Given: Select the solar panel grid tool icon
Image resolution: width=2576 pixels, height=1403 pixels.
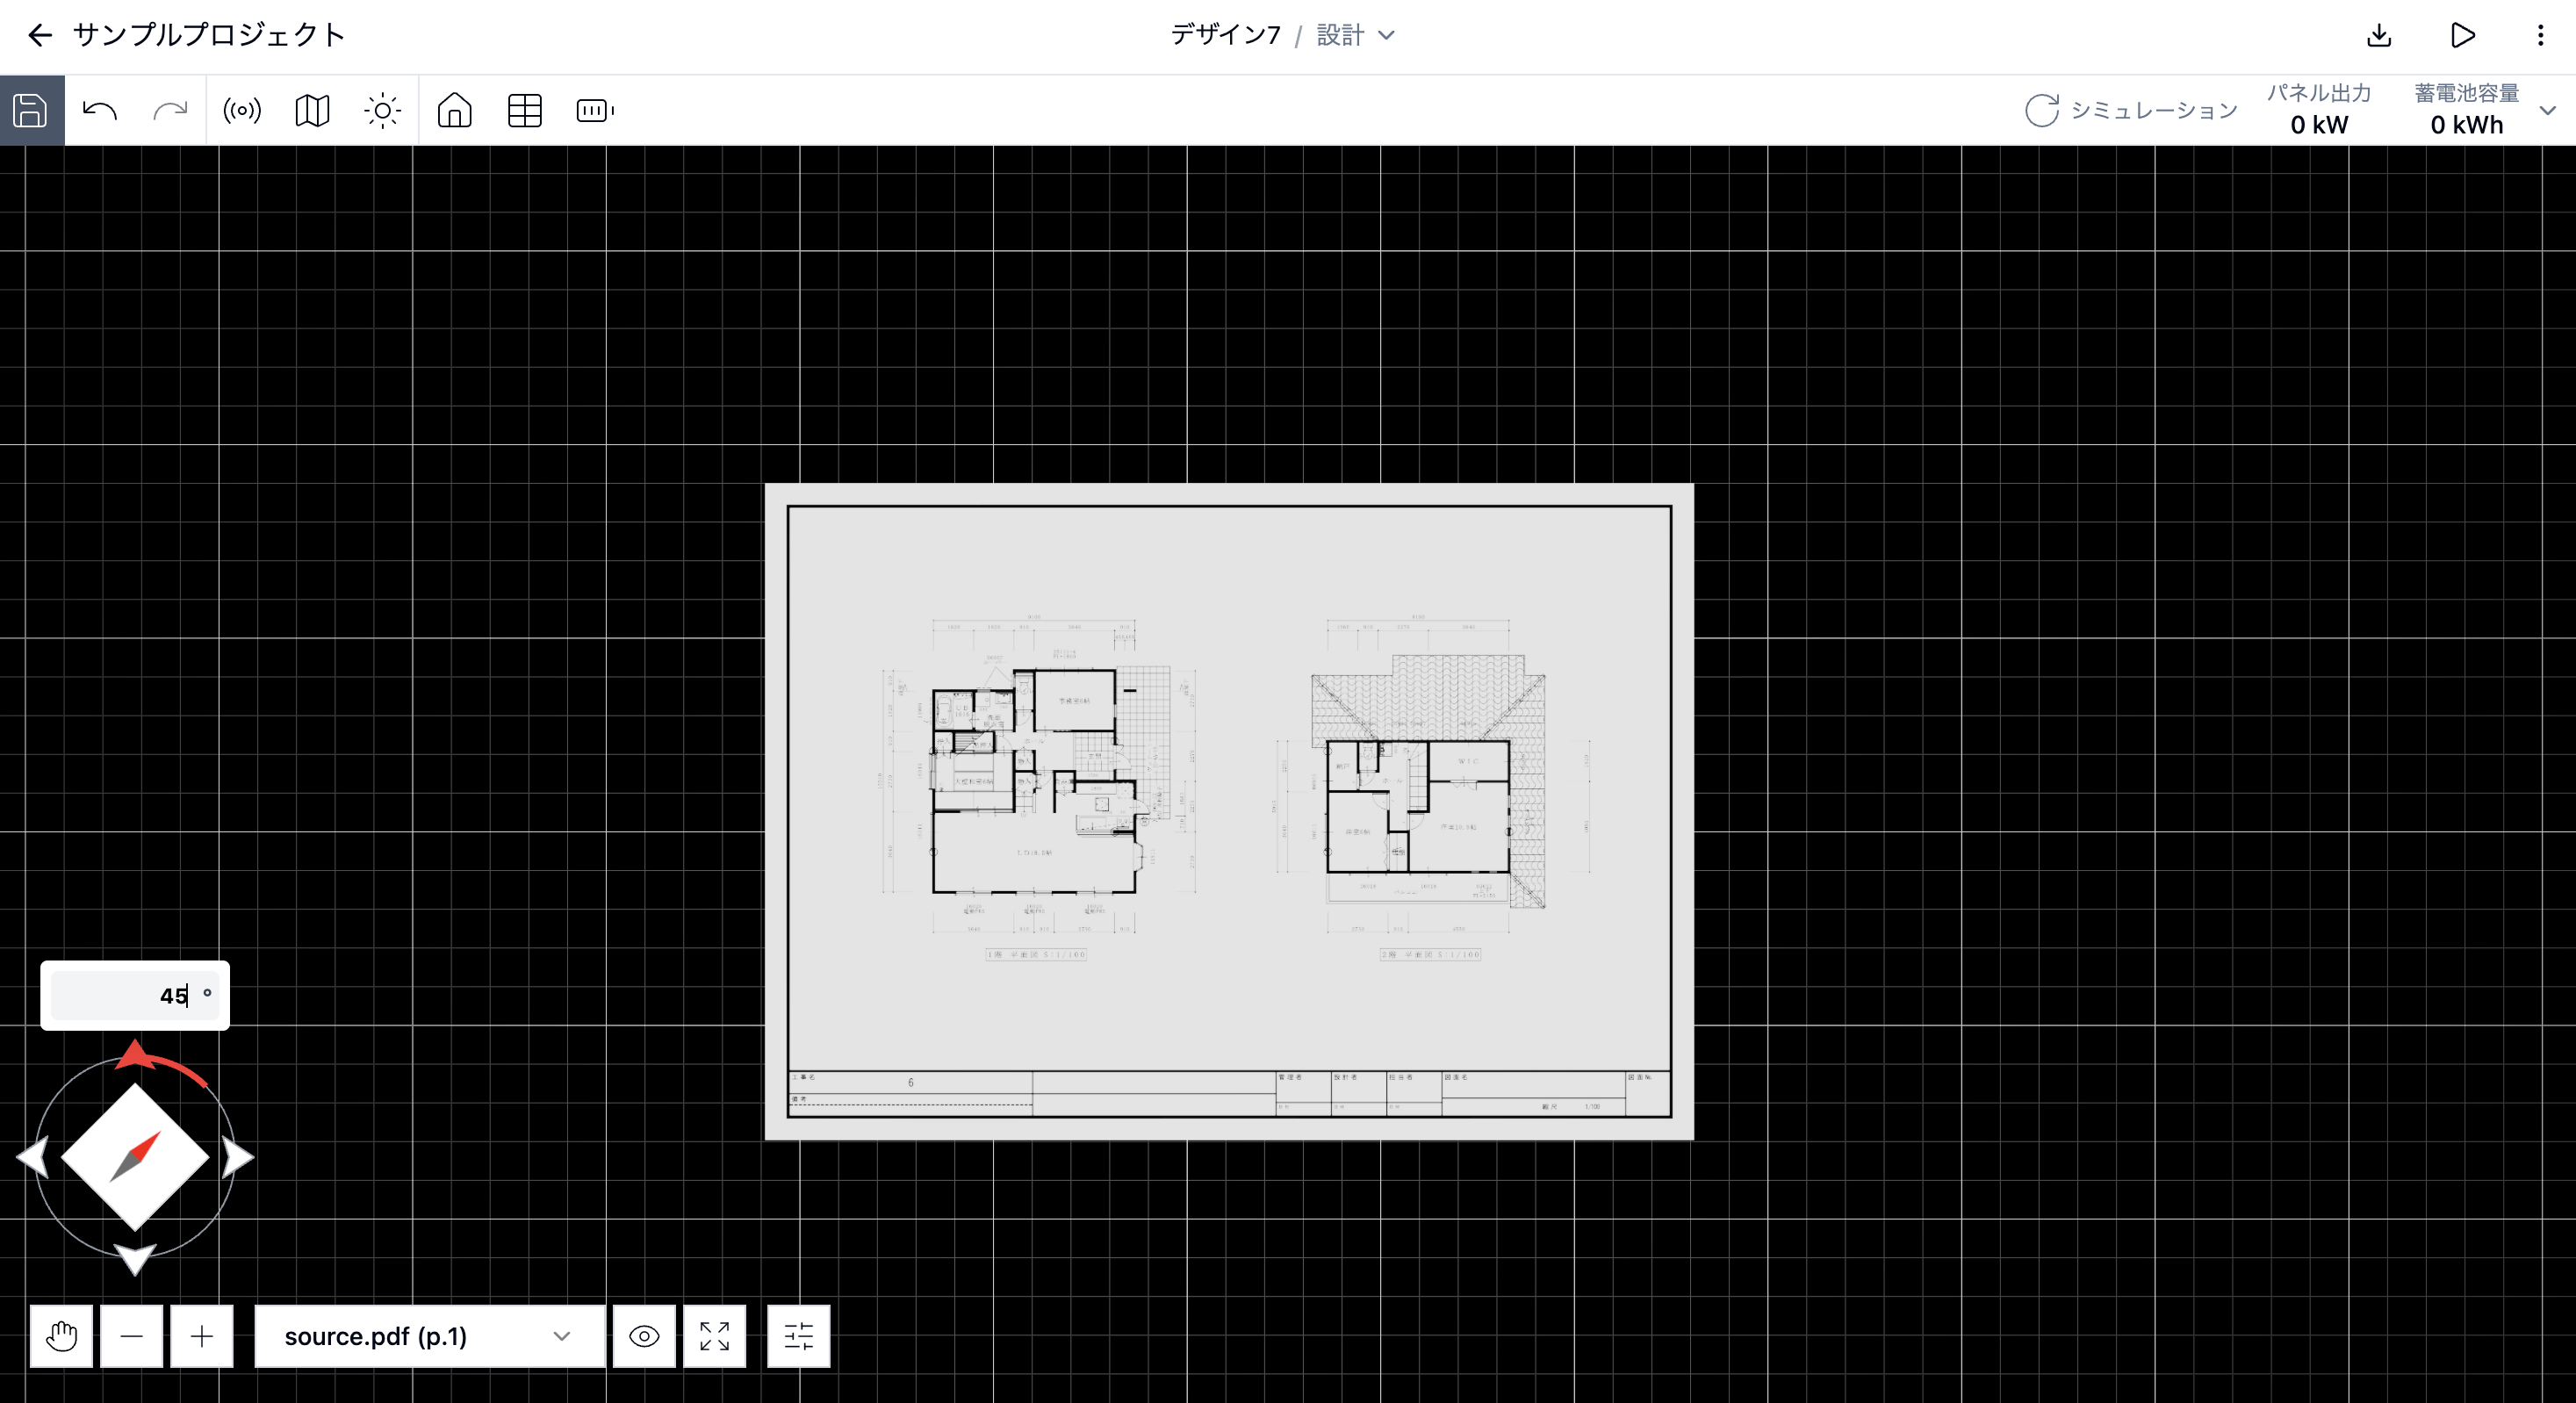Looking at the screenshot, I should tap(525, 110).
